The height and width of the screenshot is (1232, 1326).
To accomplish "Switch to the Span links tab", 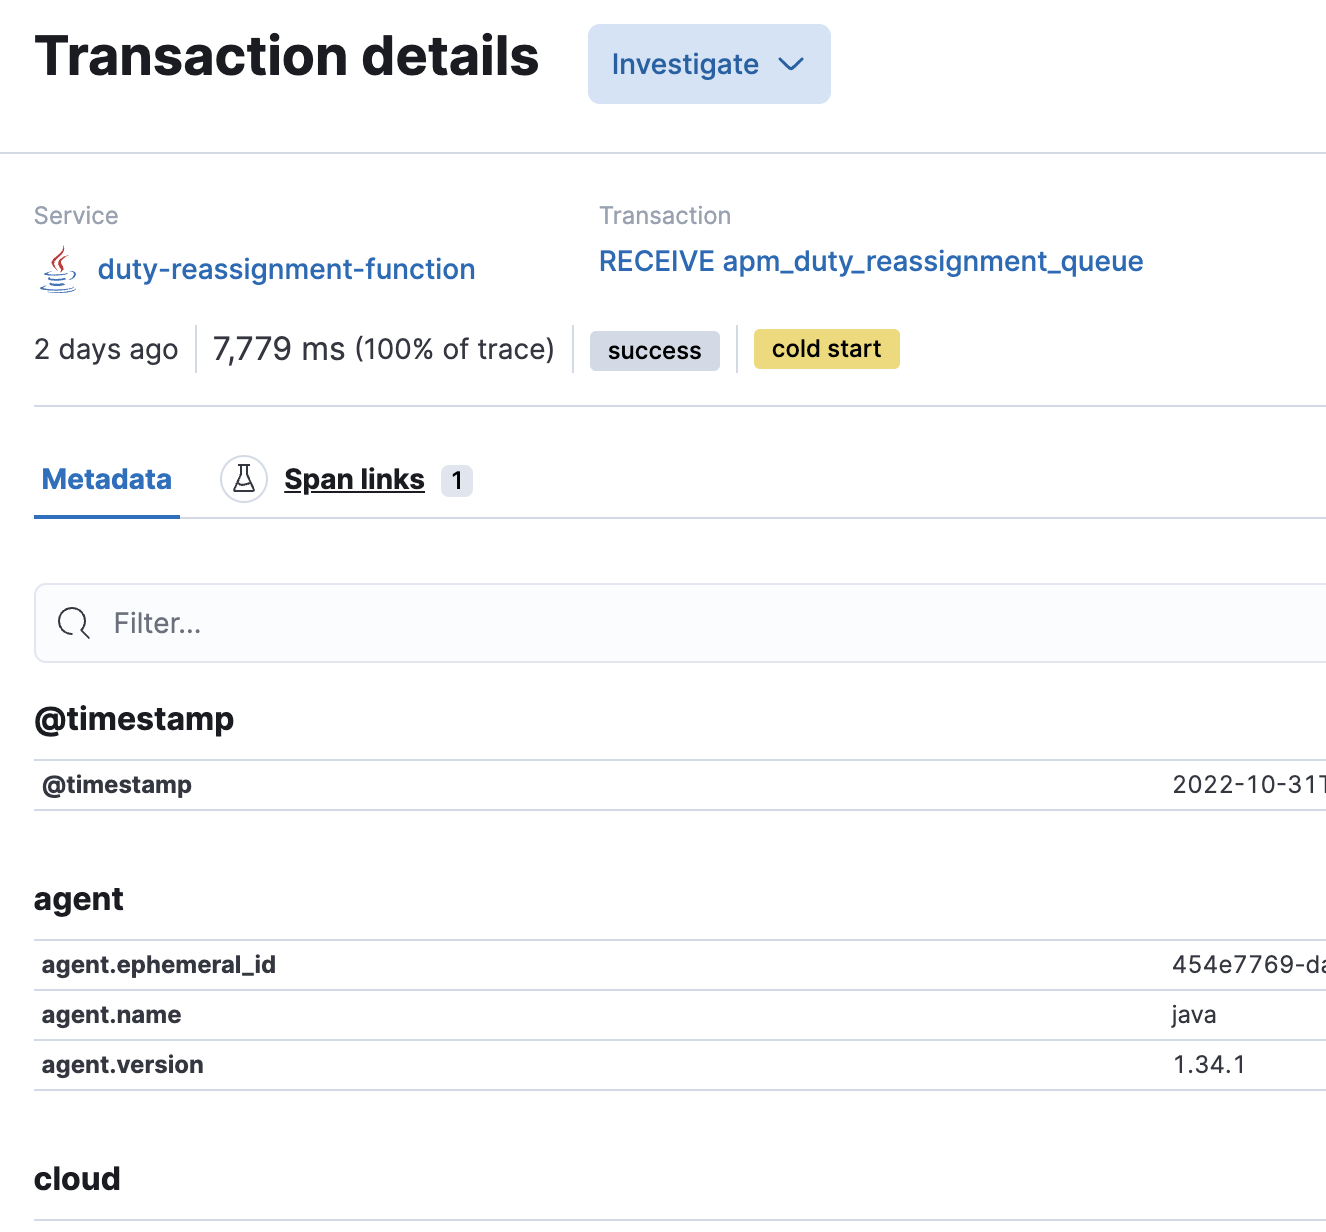I will (354, 479).
